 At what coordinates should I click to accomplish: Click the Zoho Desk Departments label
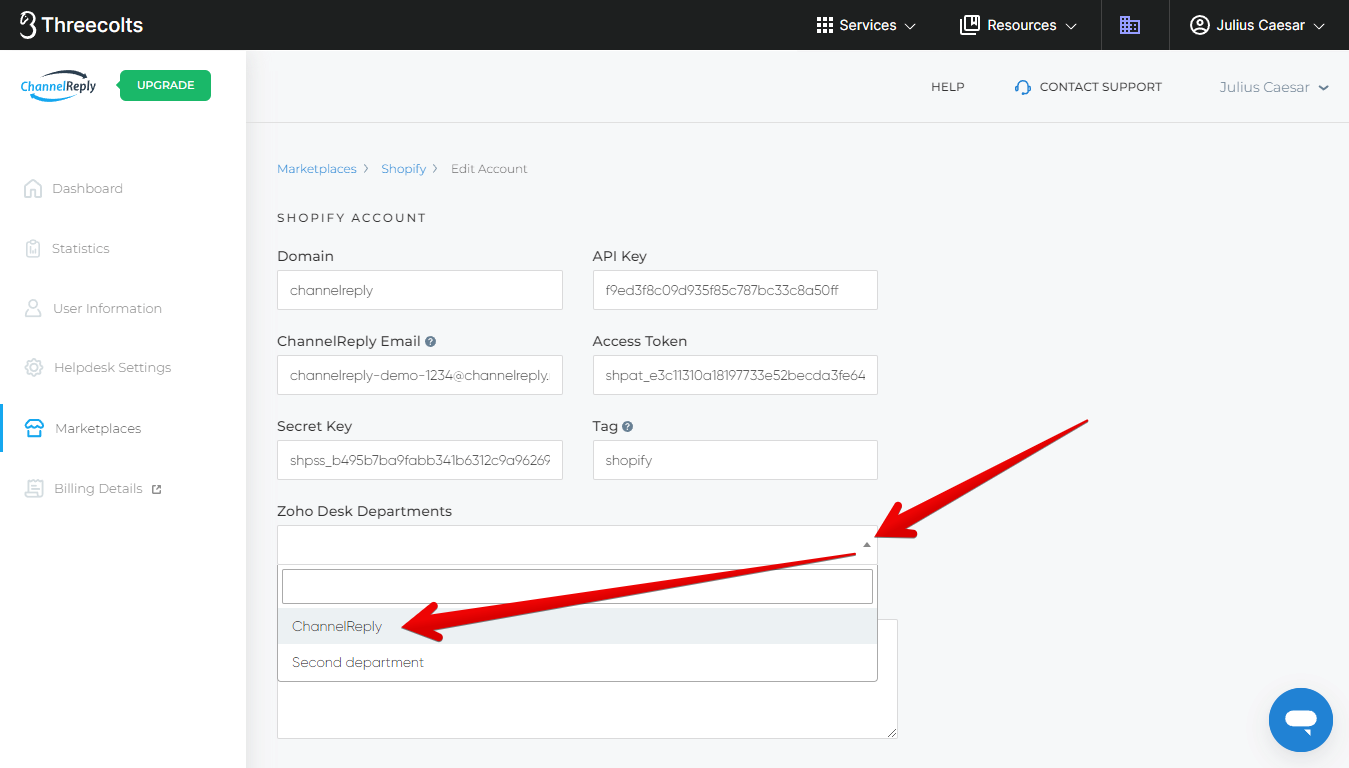[x=364, y=511]
